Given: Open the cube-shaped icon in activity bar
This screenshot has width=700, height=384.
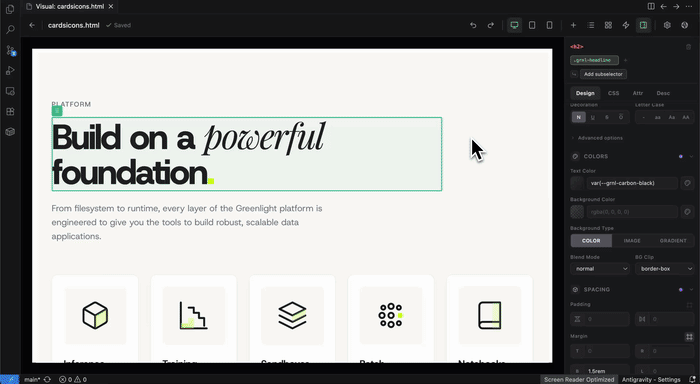Looking at the screenshot, I should coord(10,132).
